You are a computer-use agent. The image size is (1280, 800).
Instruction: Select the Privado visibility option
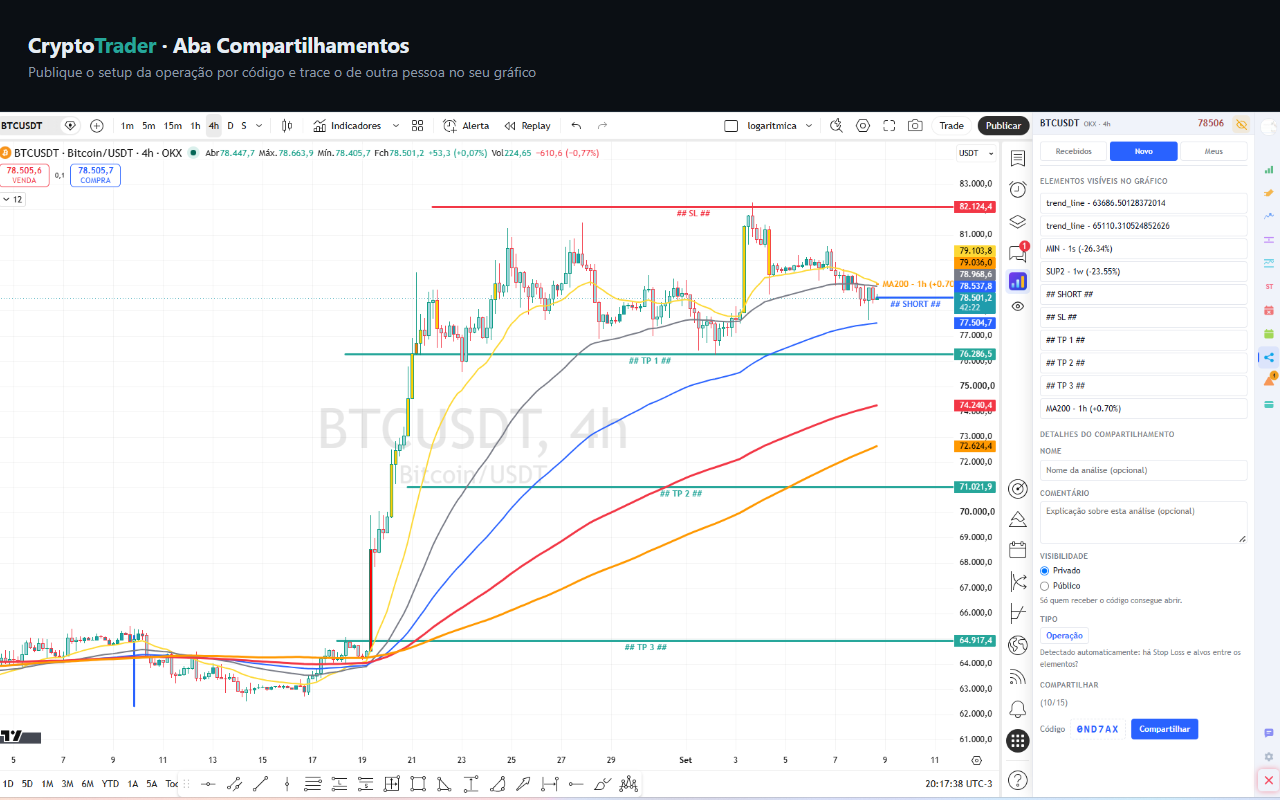click(1045, 570)
